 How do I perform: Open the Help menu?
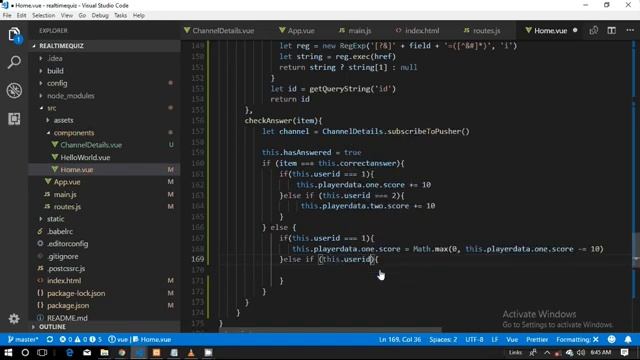(x=139, y=16)
